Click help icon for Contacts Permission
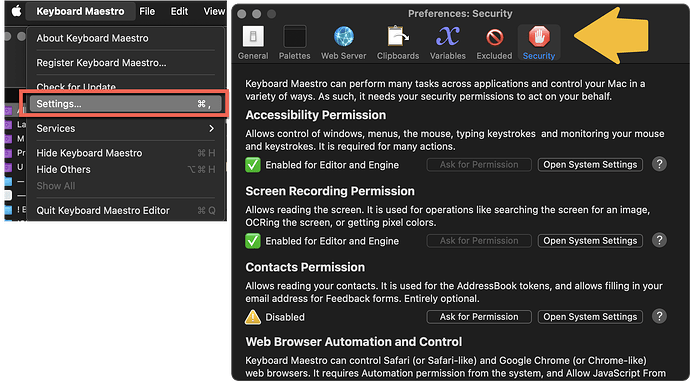 coord(659,316)
